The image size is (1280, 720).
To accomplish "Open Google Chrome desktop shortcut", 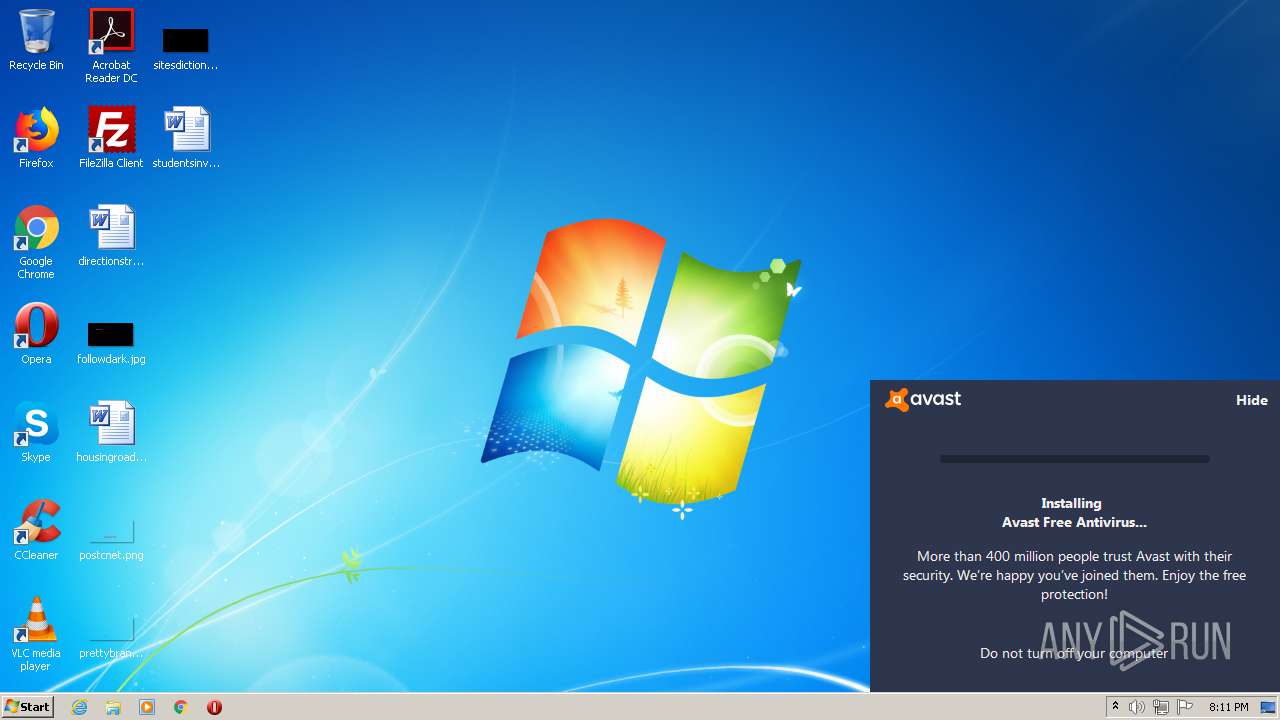I will click(36, 242).
